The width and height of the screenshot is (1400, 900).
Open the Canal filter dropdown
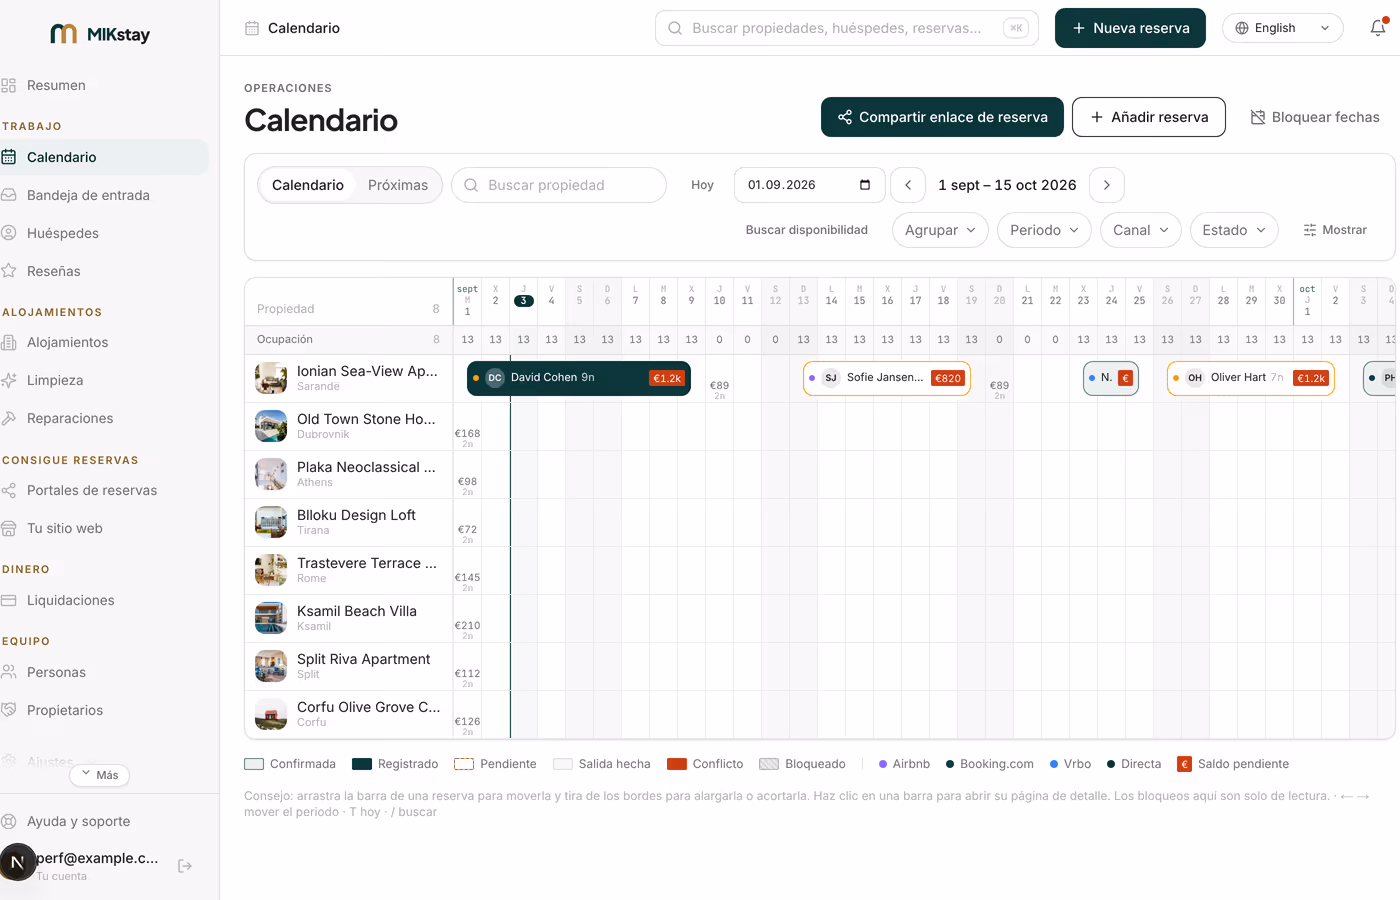pyautogui.click(x=1141, y=230)
